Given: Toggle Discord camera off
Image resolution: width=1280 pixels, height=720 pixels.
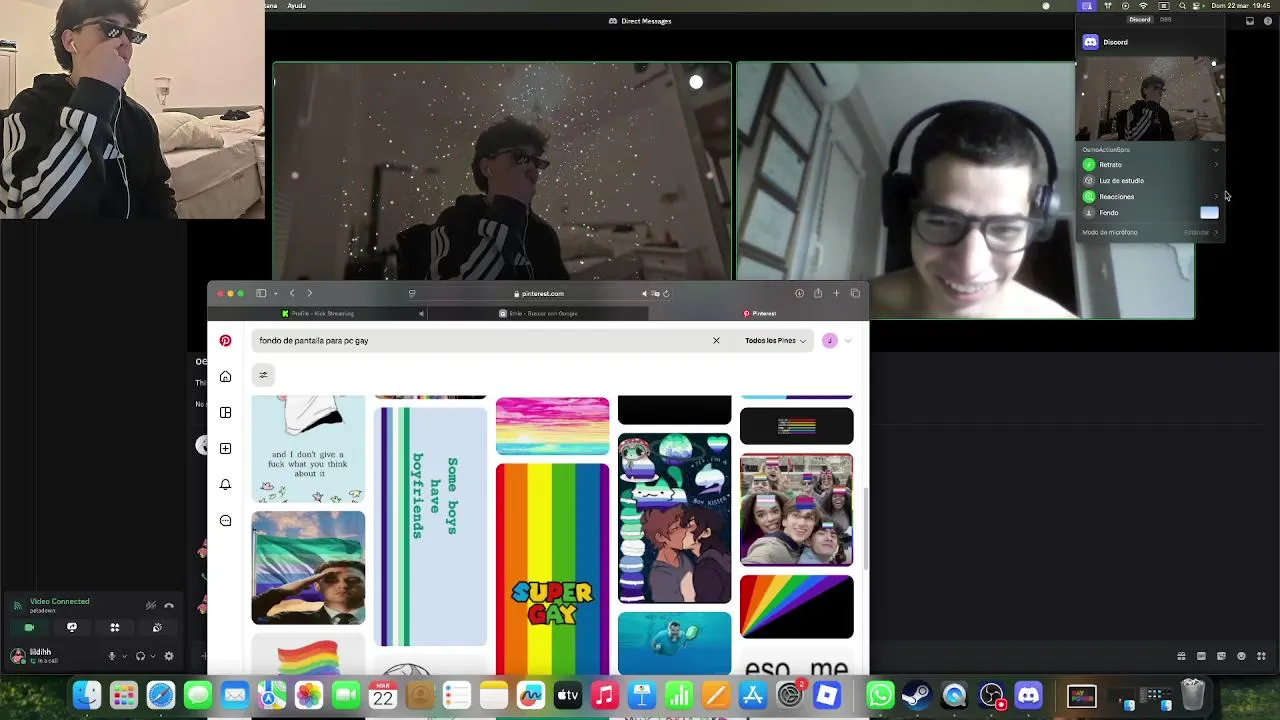Looking at the screenshot, I should tap(29, 627).
